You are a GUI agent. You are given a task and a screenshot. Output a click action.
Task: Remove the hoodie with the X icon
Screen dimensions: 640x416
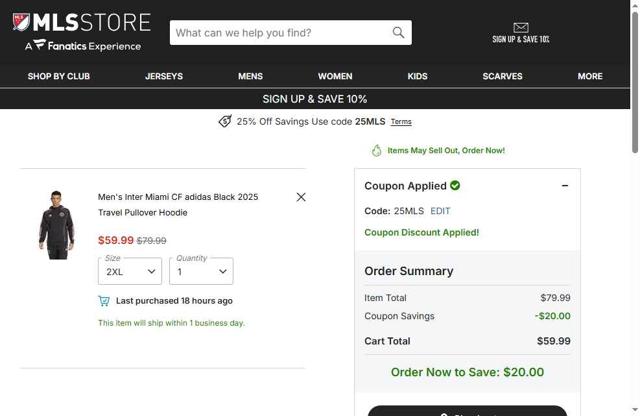(301, 197)
